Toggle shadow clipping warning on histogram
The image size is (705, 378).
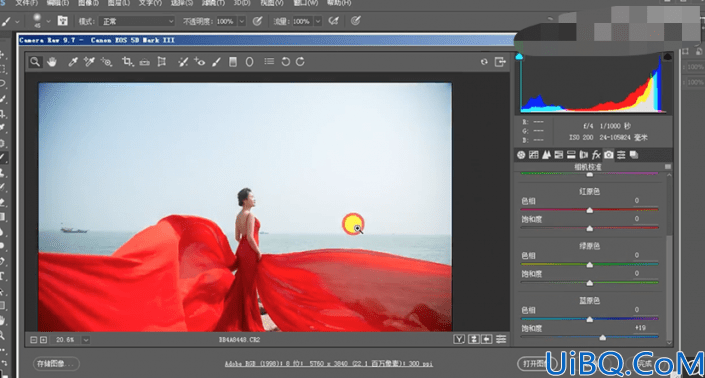pyautogui.click(x=519, y=57)
